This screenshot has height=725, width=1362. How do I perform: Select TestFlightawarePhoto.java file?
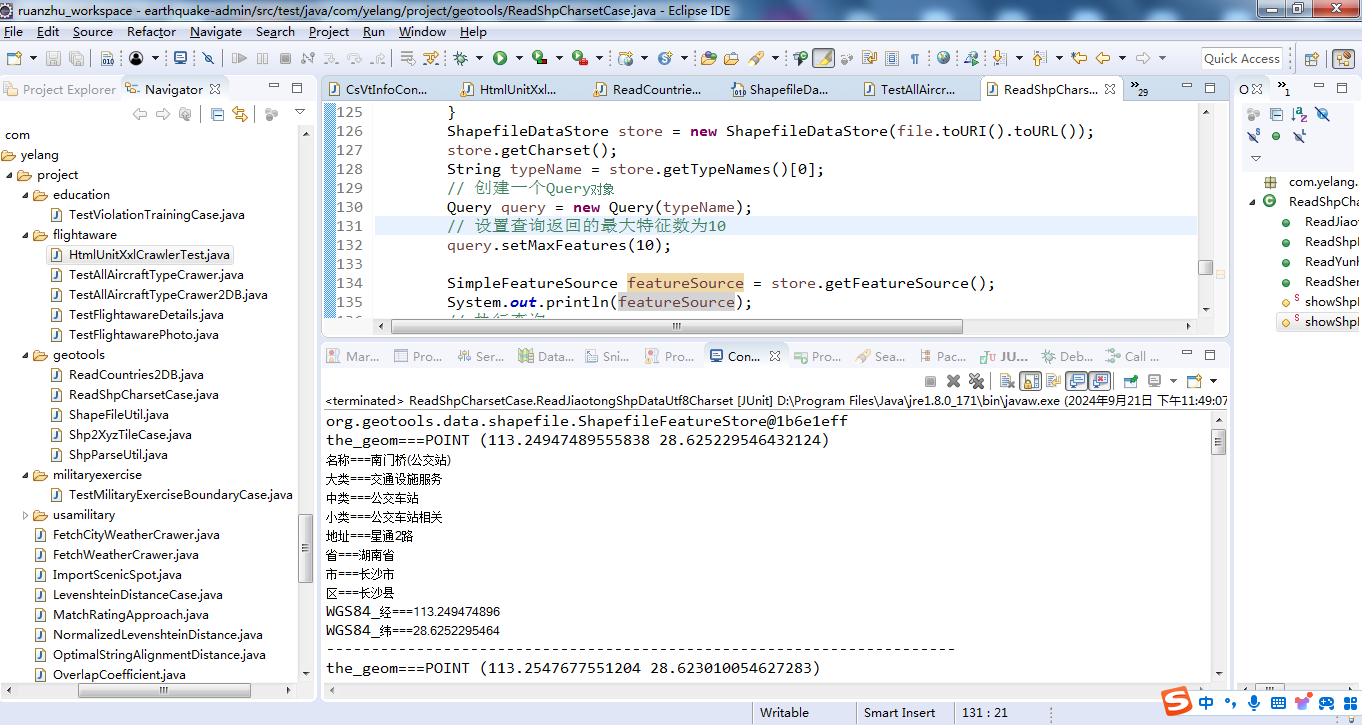(135, 335)
